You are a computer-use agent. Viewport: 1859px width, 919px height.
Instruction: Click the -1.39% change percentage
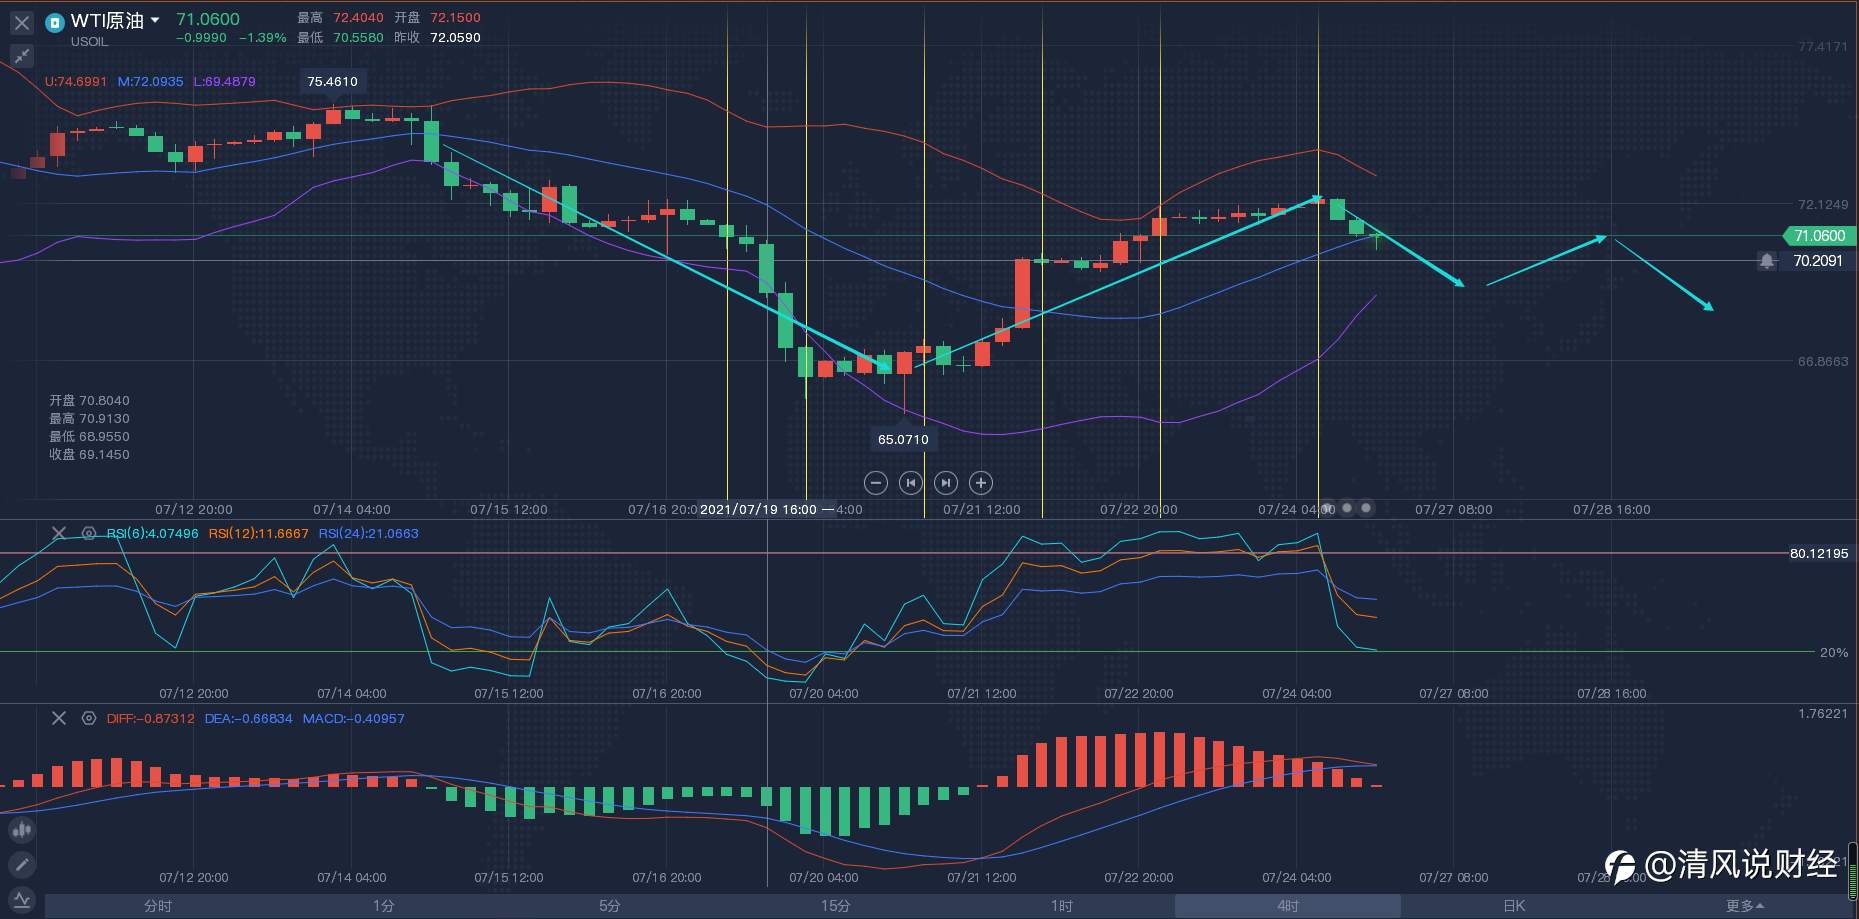262,37
